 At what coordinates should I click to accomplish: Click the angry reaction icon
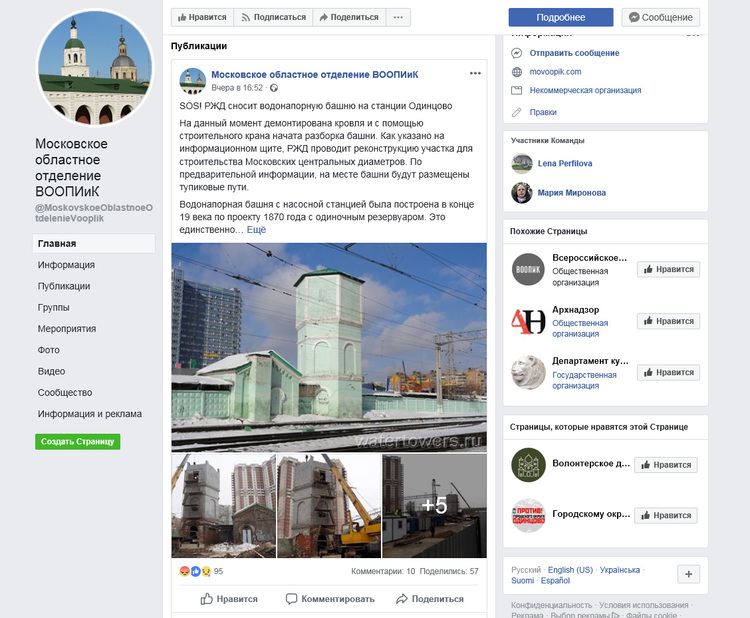185,571
